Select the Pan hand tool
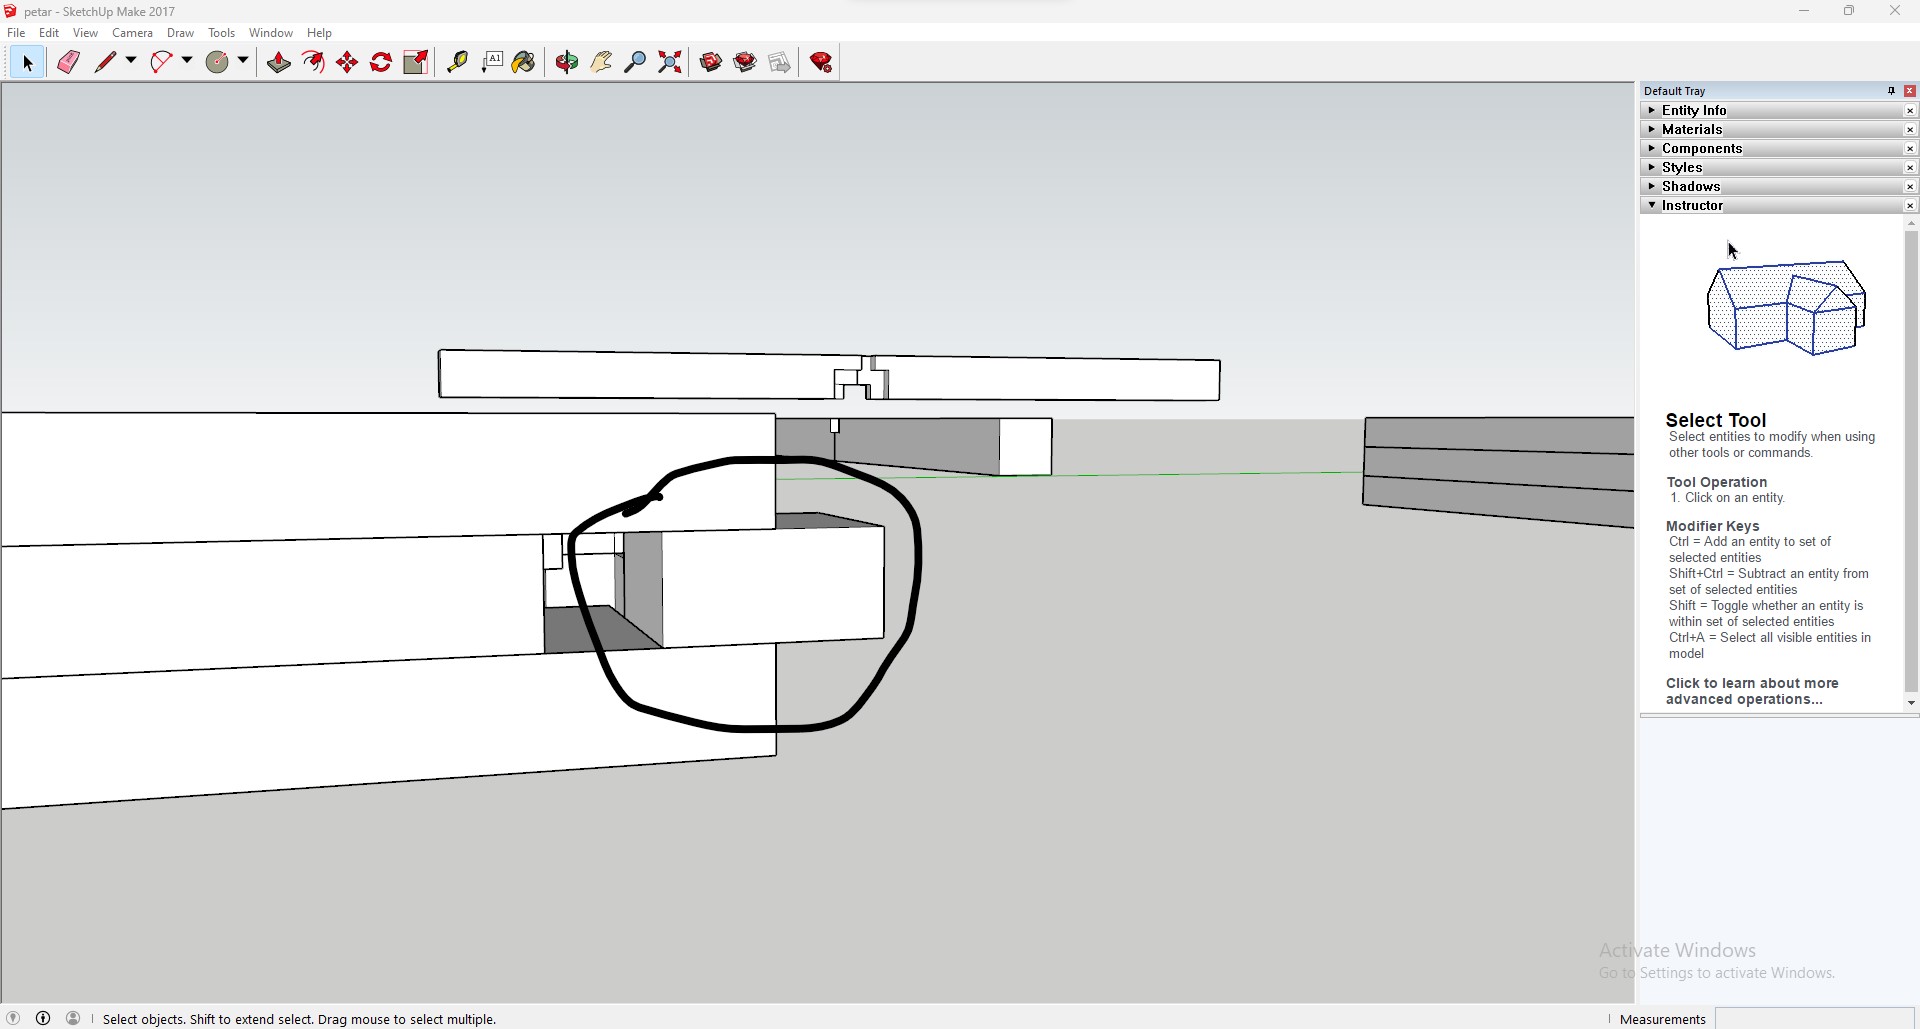The image size is (1920, 1029). point(601,62)
